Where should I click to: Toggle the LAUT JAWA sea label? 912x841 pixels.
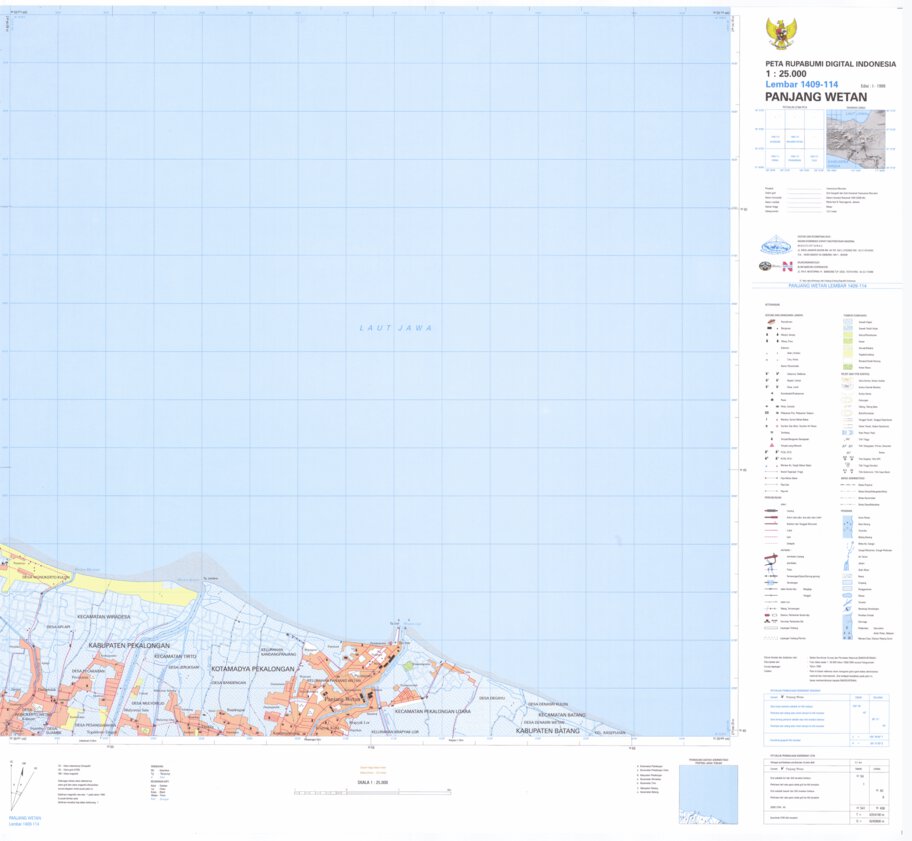click(395, 325)
